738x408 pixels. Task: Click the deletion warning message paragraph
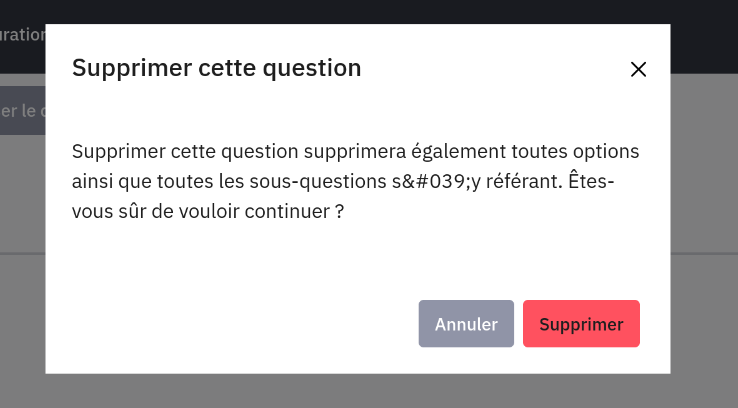coord(355,183)
